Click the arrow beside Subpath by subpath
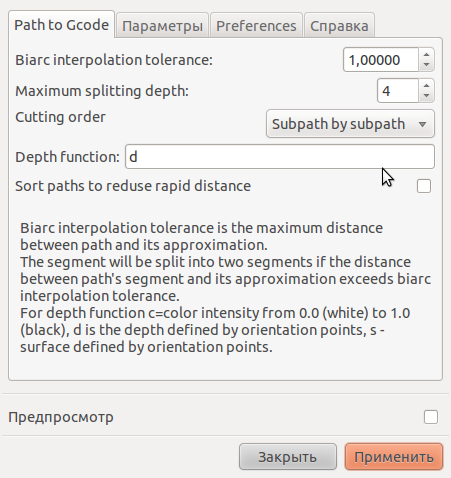Screen dimensions: 451x478 (422, 124)
